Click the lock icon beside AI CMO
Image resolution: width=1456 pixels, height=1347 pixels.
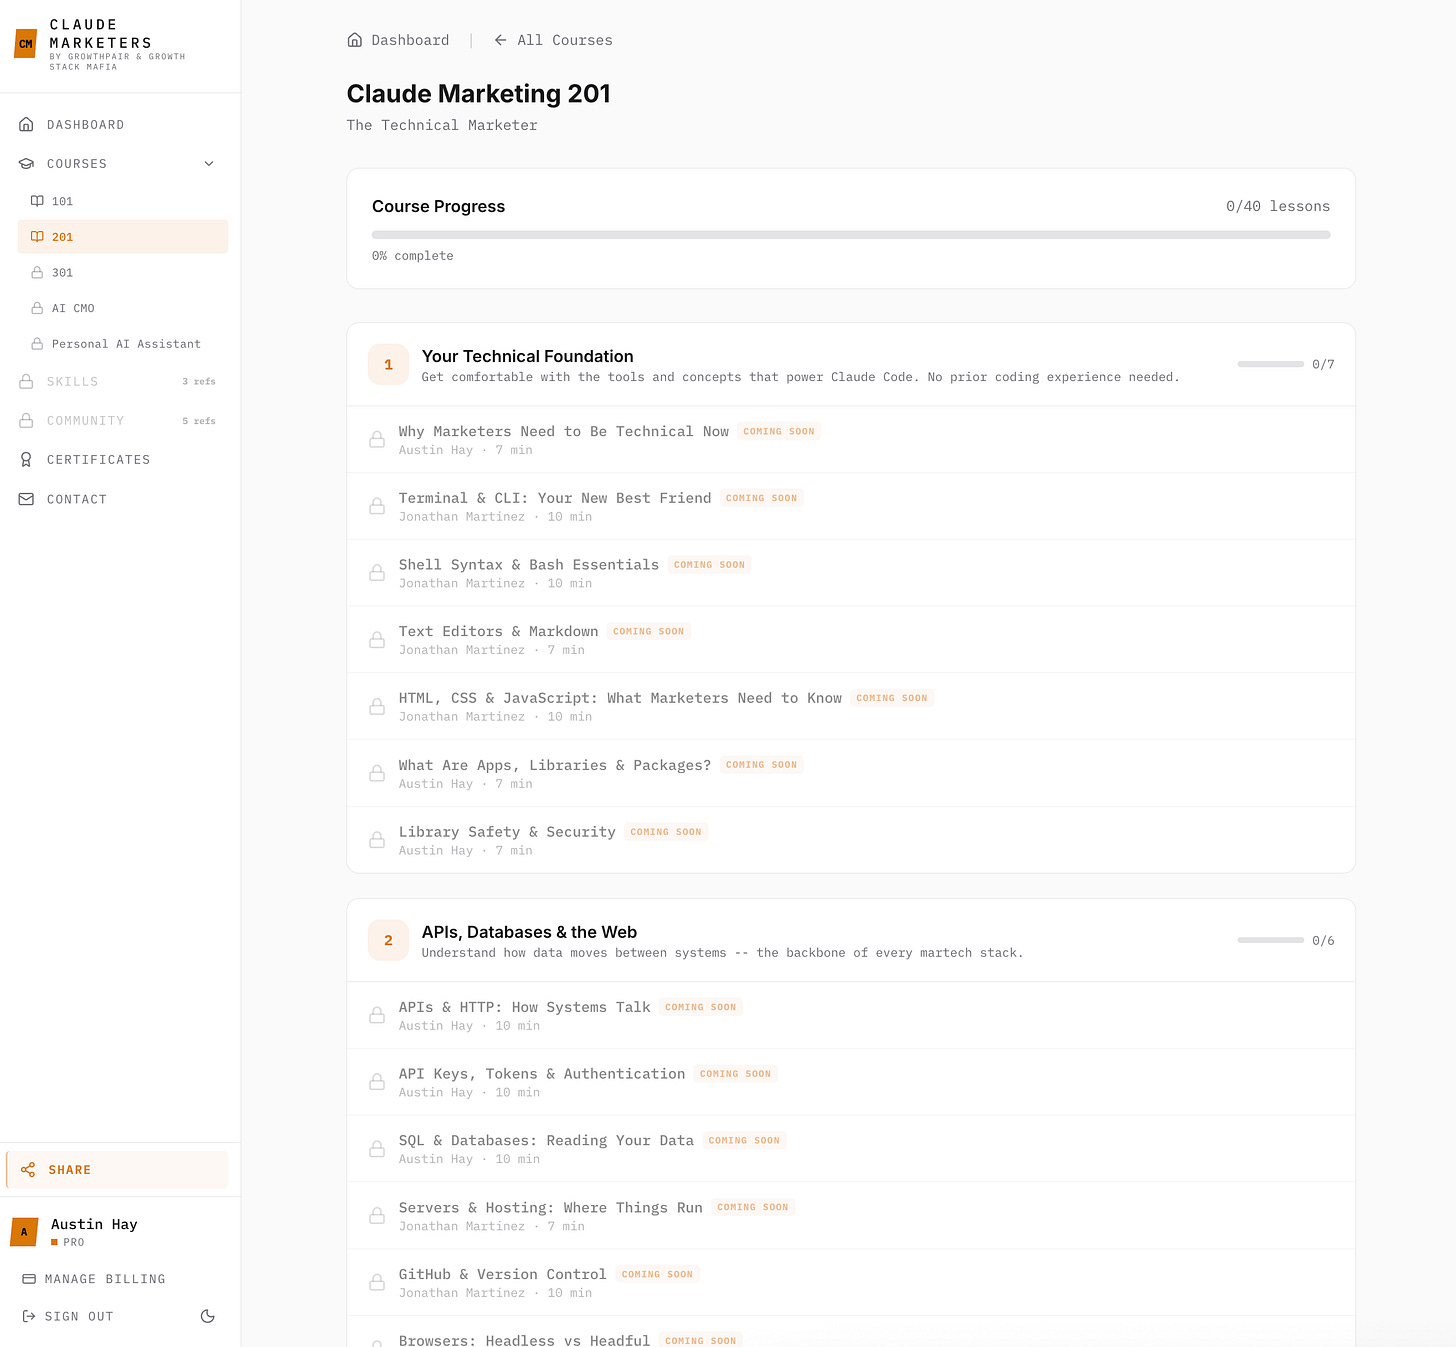37,308
